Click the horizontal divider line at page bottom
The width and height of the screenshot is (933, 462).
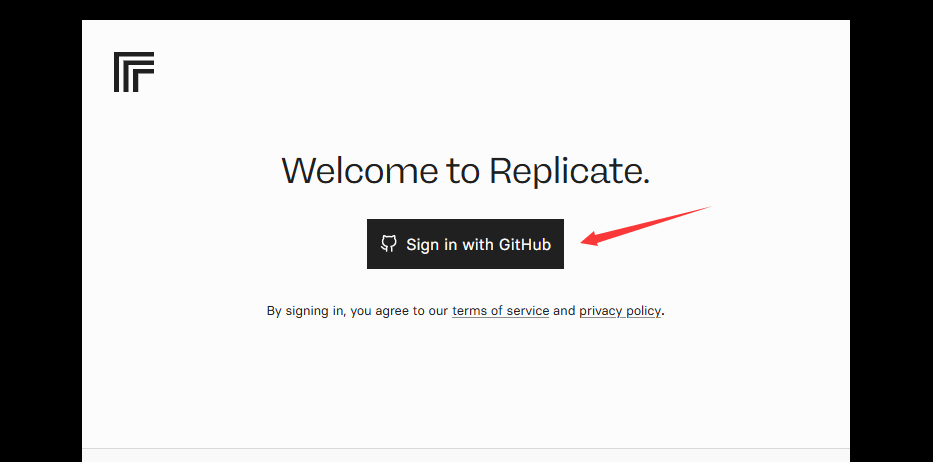pos(466,448)
